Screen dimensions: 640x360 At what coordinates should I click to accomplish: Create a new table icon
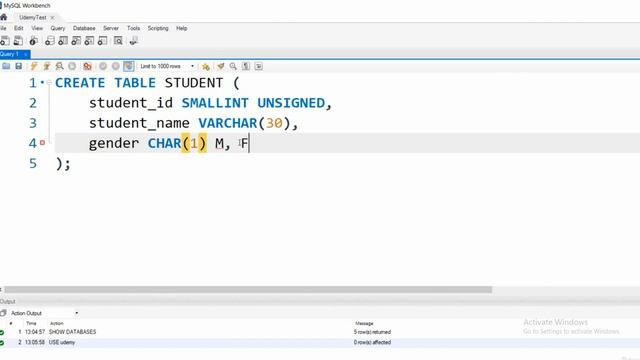[x=63, y=41]
